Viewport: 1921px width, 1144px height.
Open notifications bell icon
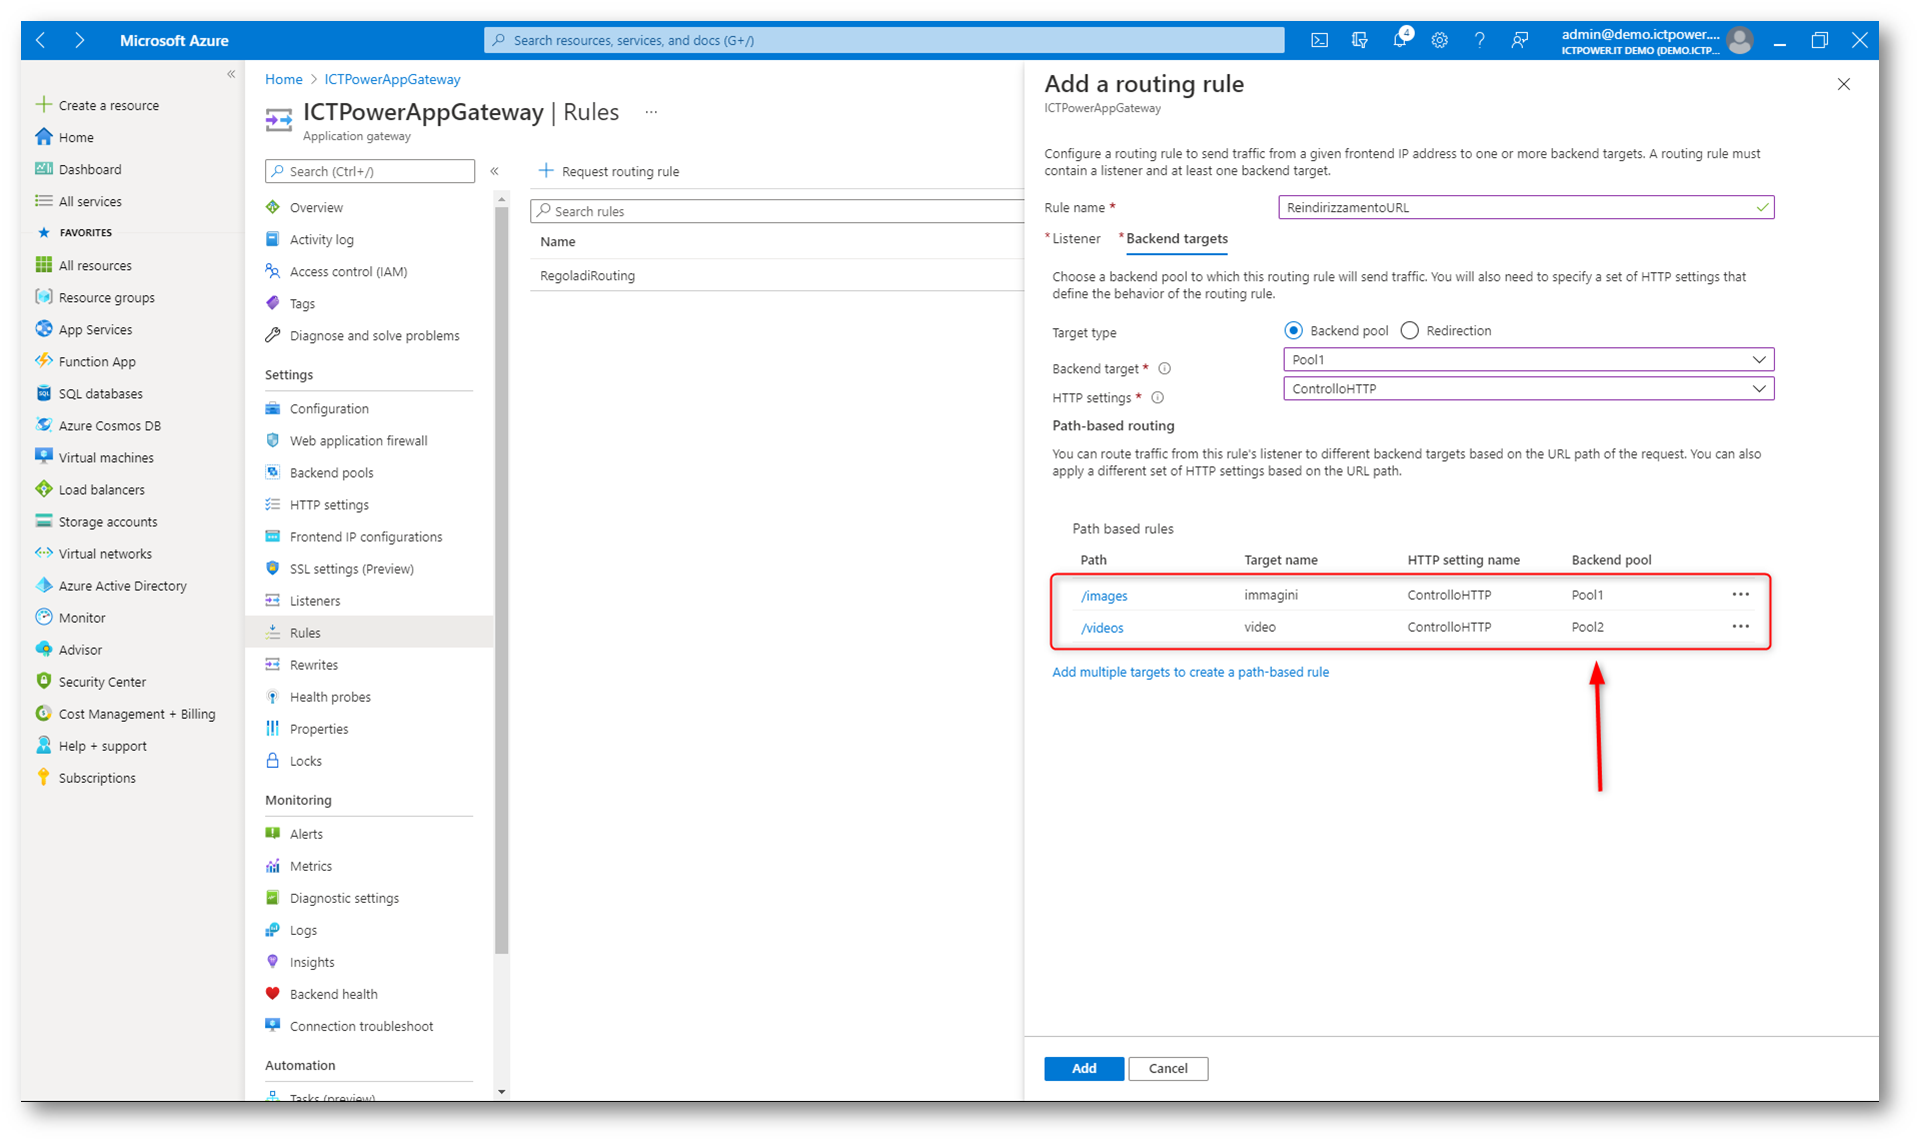(1400, 40)
